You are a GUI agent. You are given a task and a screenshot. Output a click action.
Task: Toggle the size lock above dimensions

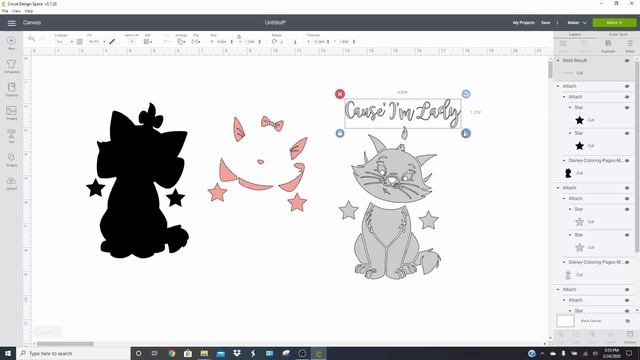point(239,37)
